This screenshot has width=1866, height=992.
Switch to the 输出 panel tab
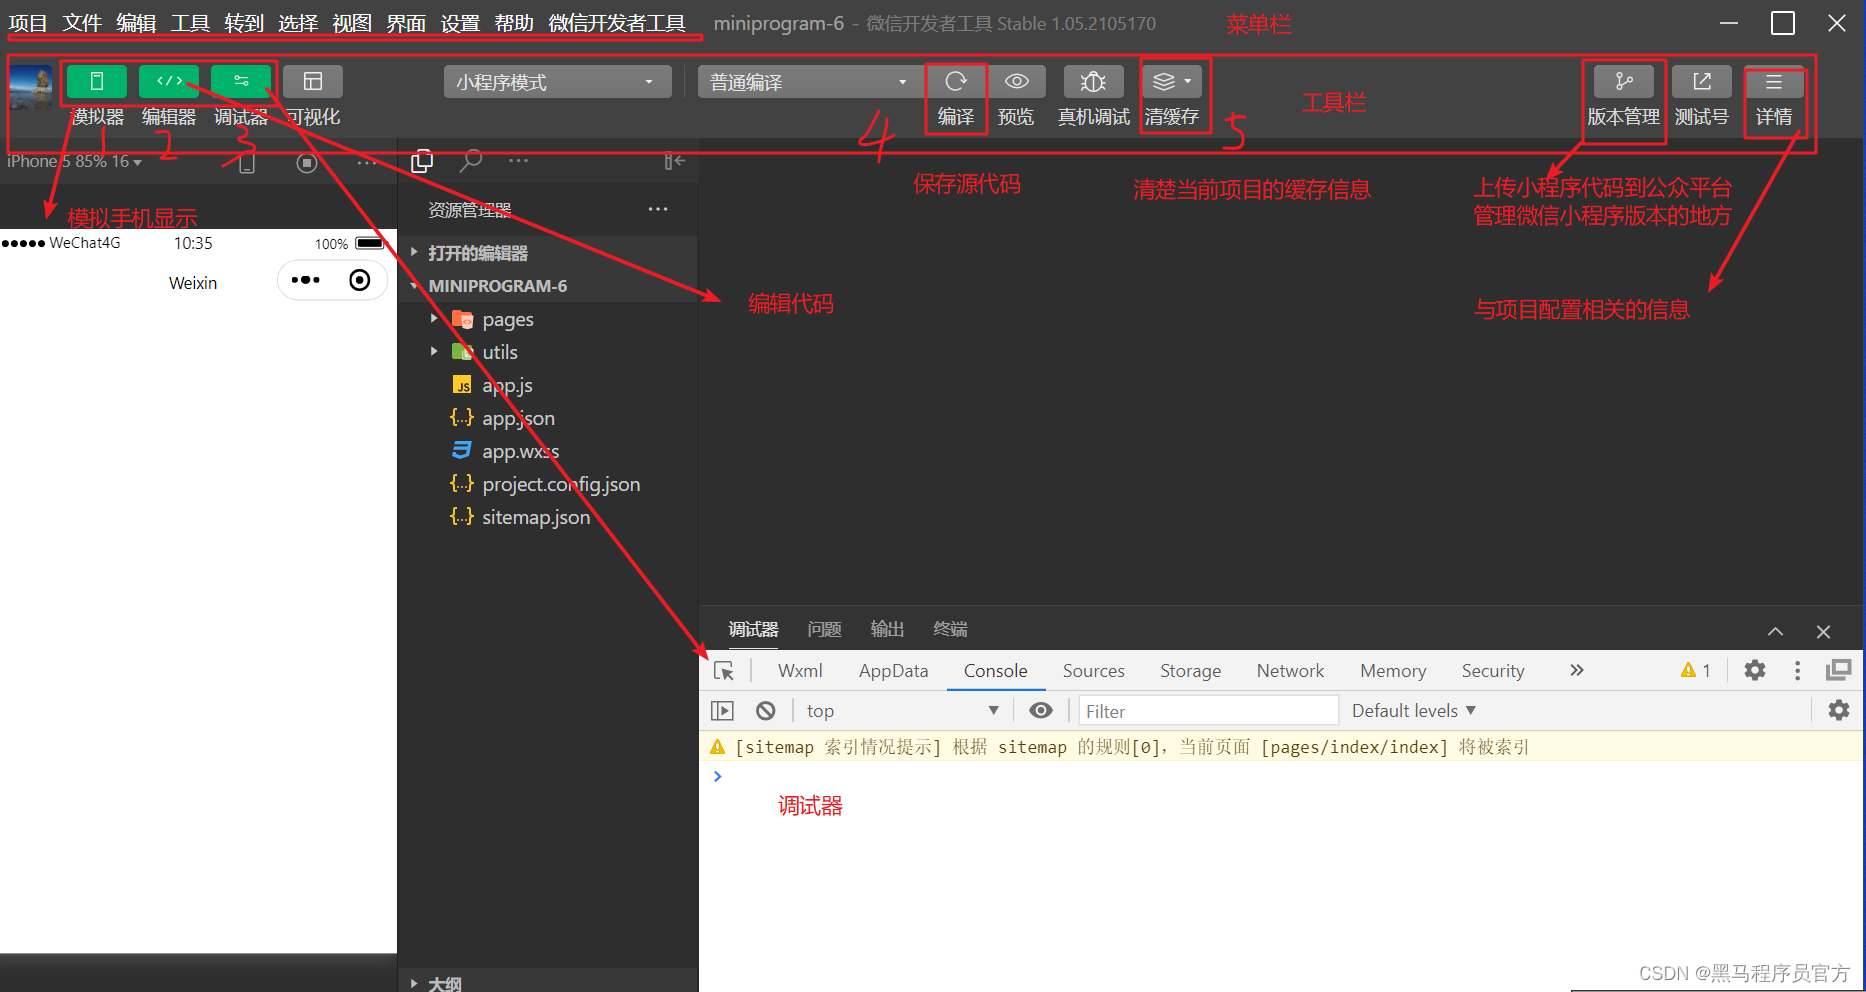(887, 629)
